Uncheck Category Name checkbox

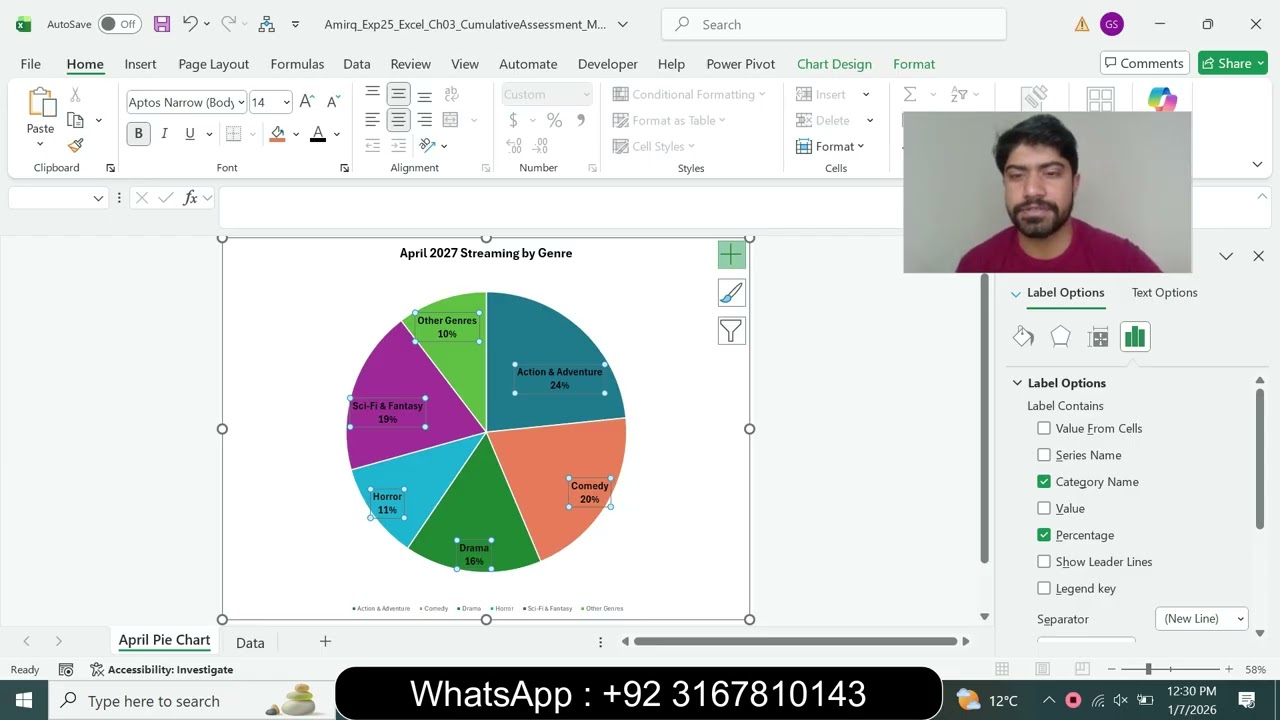1044,481
